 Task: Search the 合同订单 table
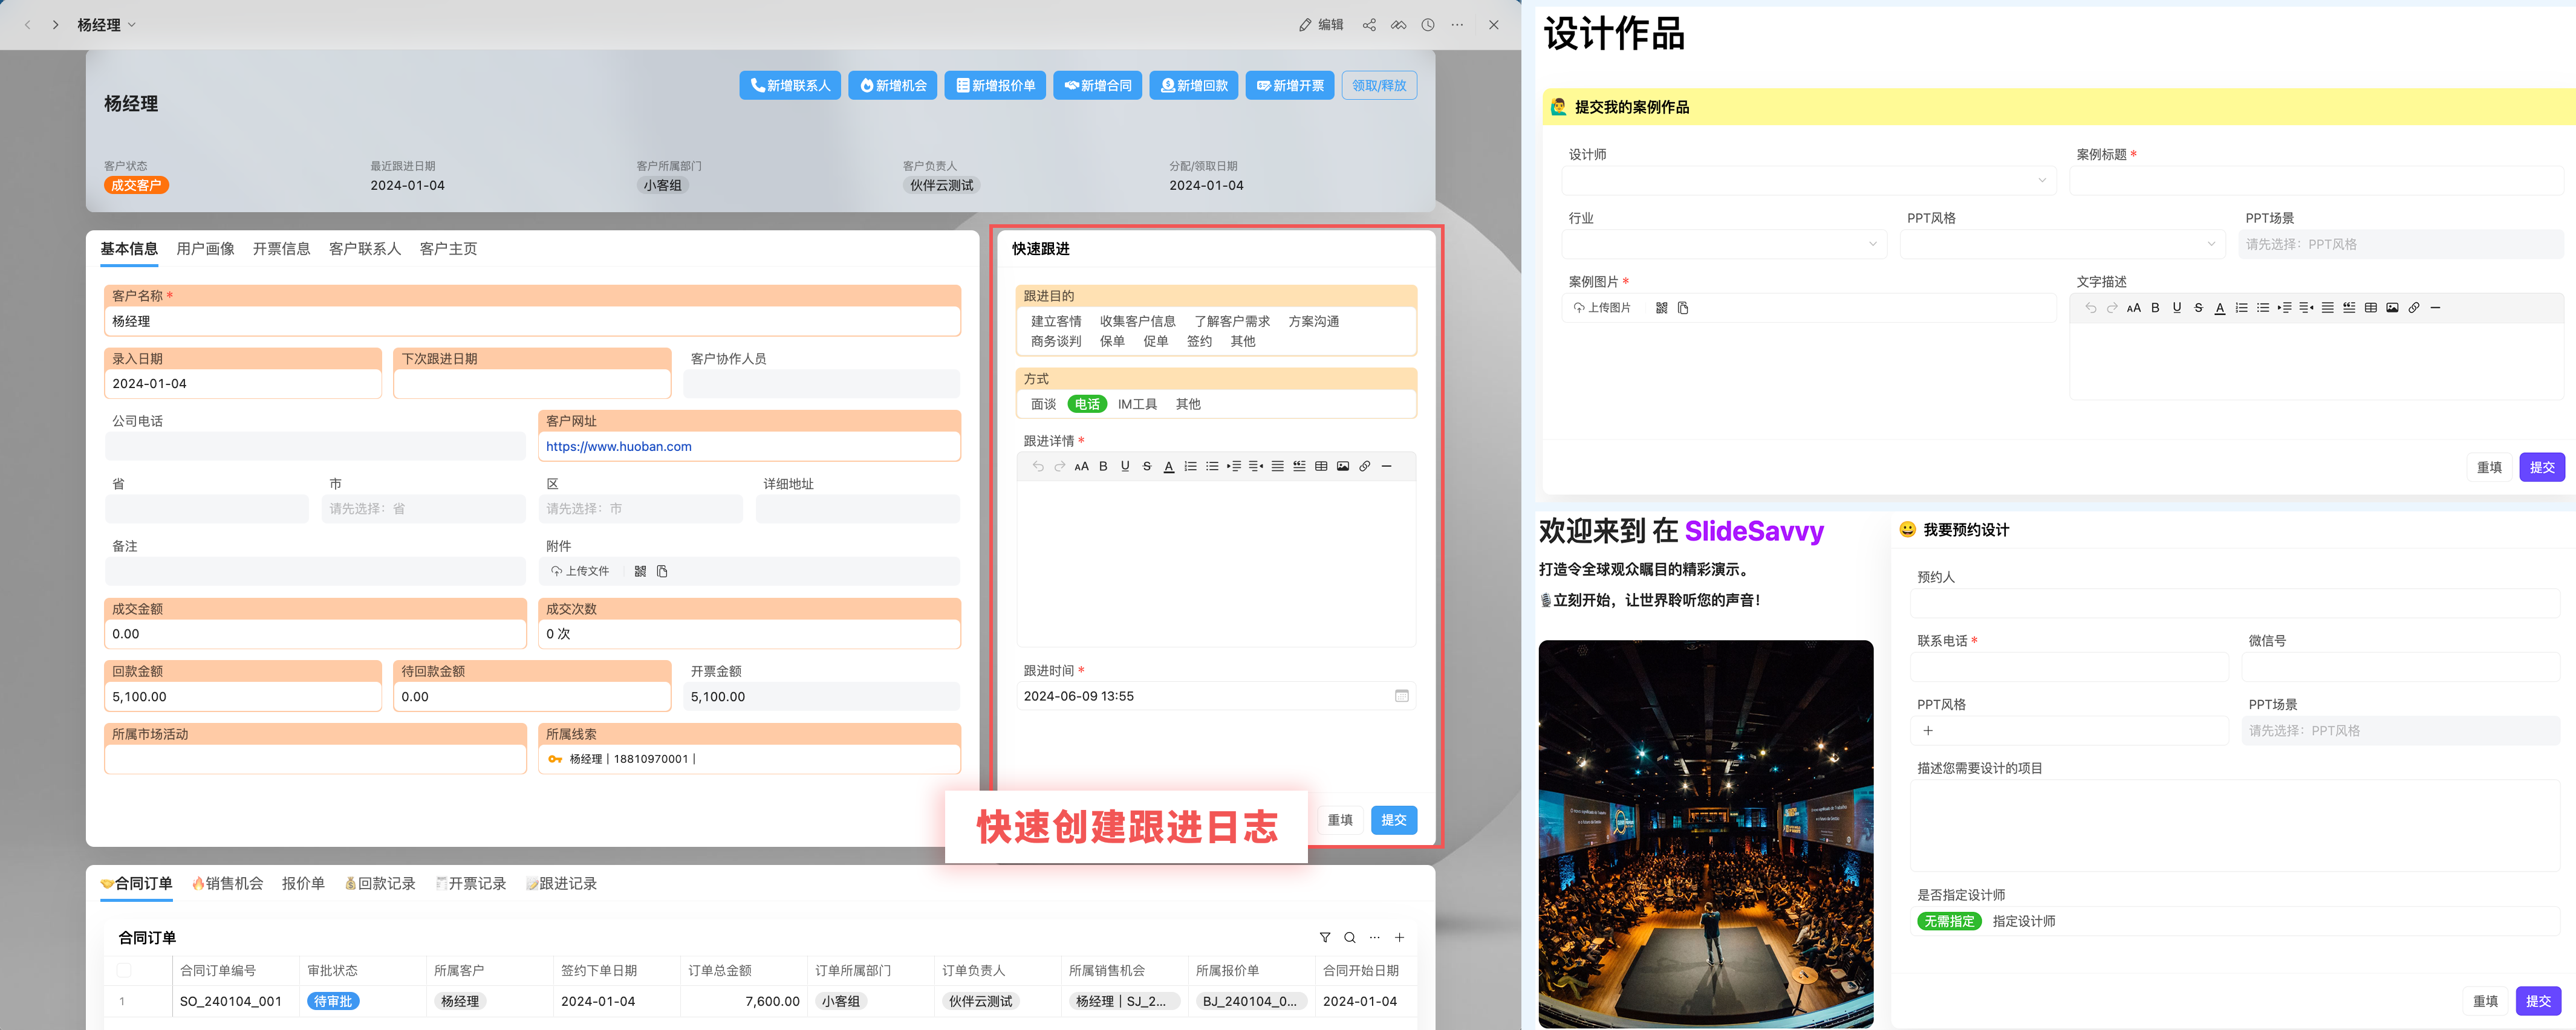point(1350,937)
